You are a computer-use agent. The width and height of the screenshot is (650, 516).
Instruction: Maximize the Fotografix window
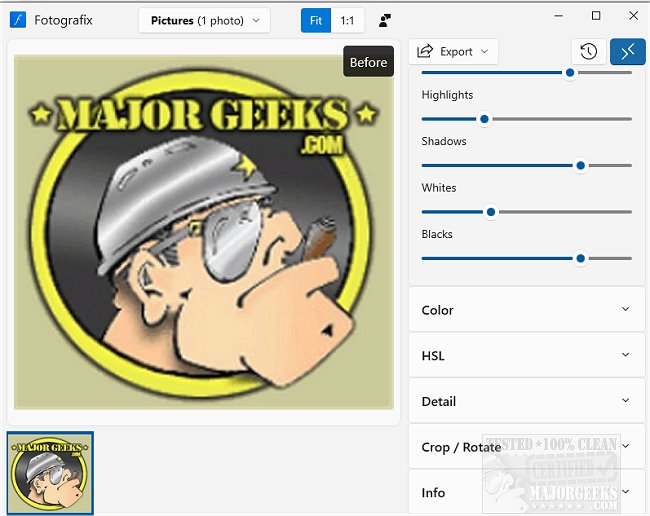coord(596,16)
